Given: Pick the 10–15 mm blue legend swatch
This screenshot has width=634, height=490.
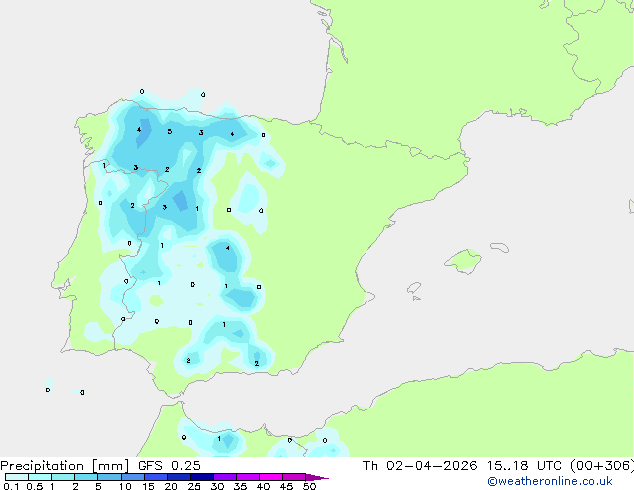Looking at the screenshot, I should [132, 477].
